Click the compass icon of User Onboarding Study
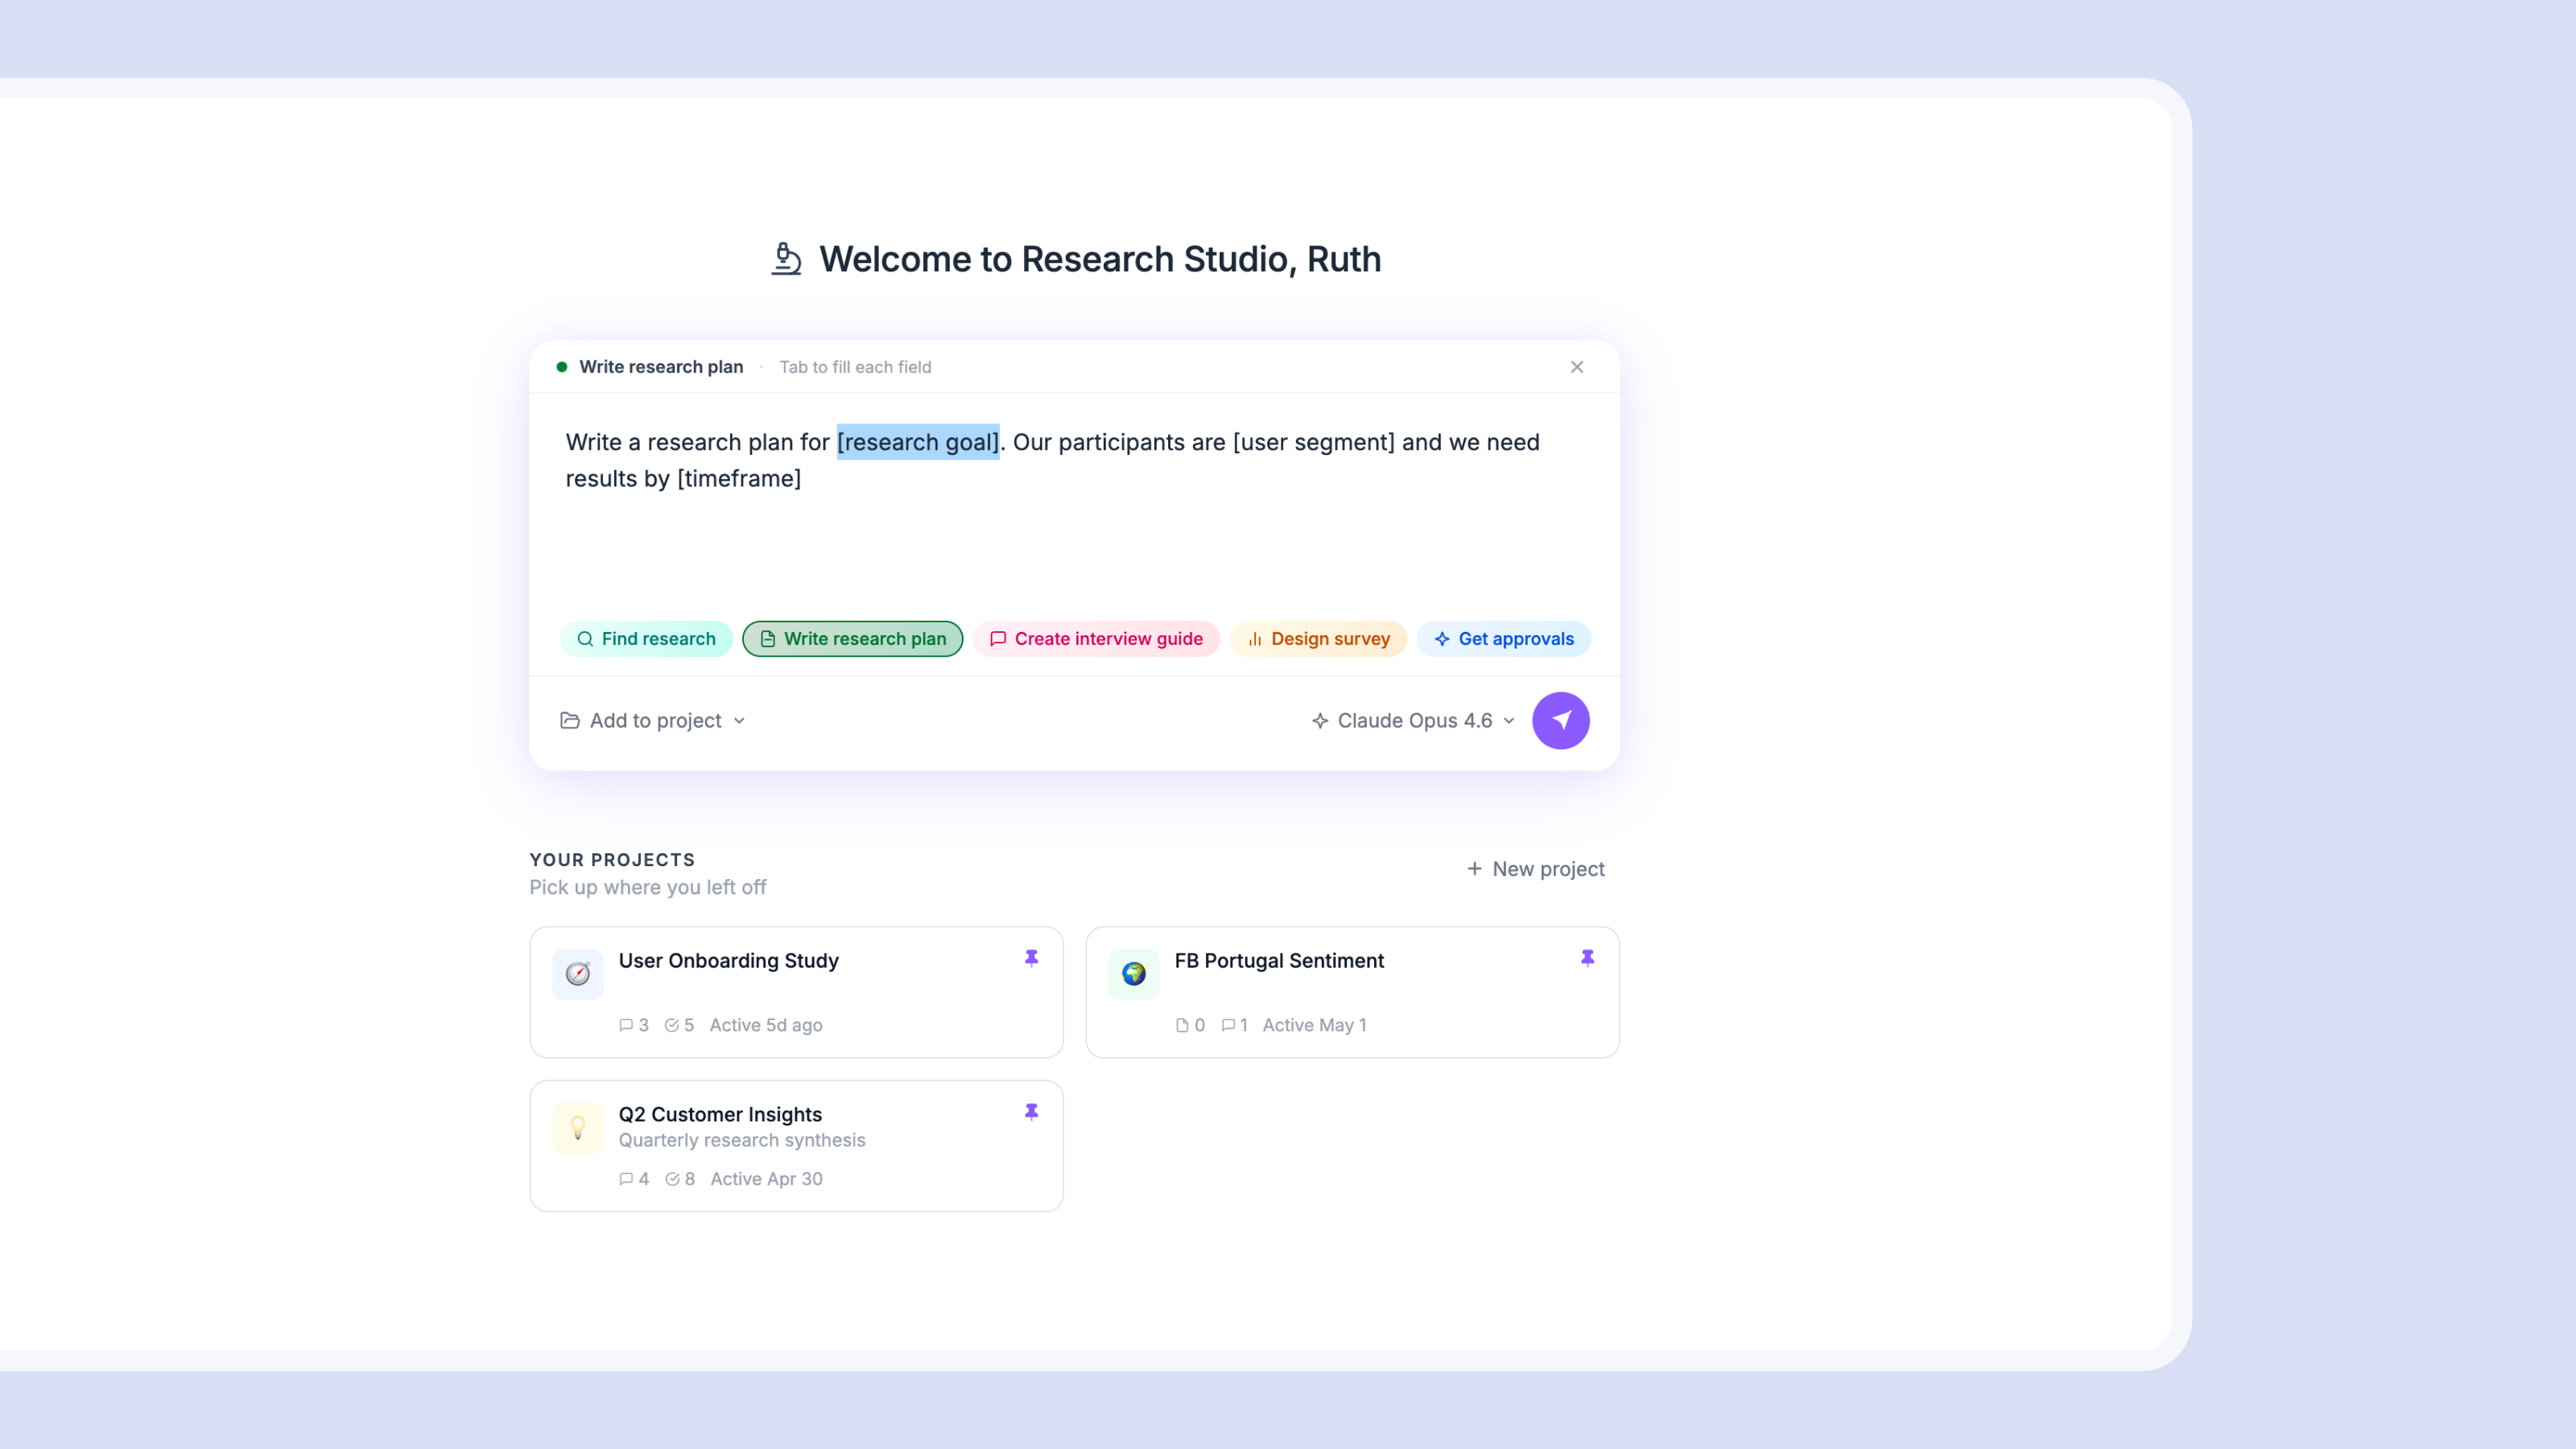2576x1449 pixels. coord(578,974)
